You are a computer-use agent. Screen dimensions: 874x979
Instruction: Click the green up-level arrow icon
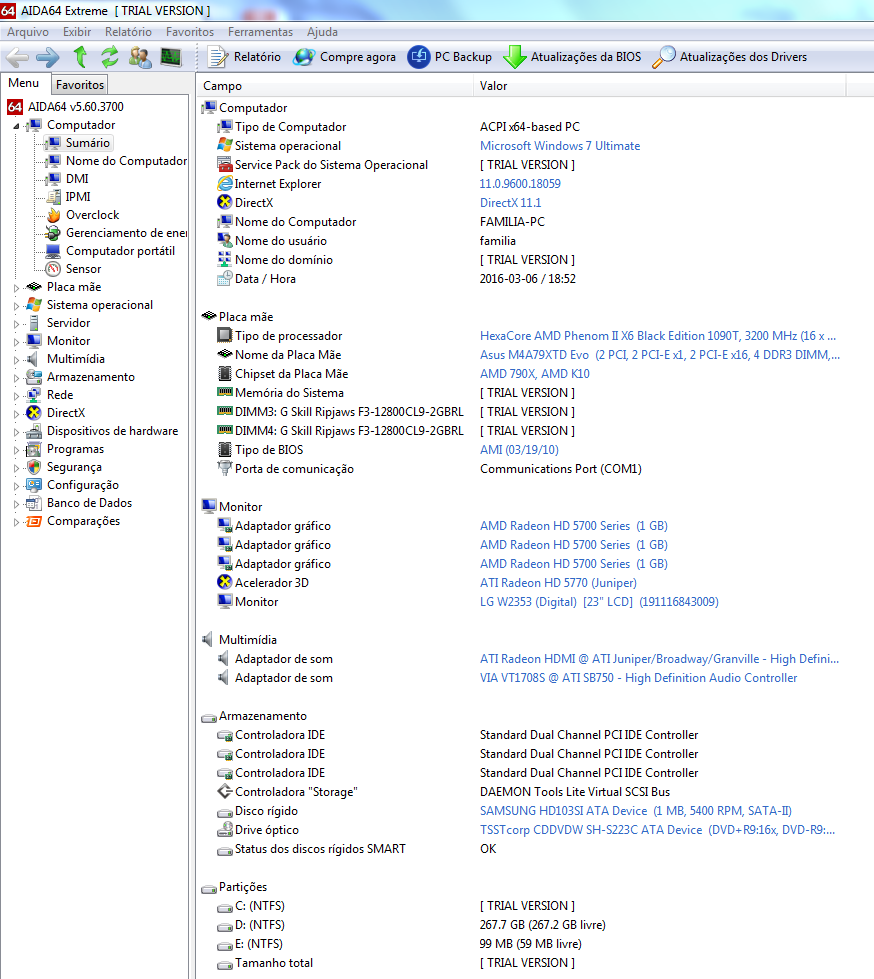(x=80, y=57)
